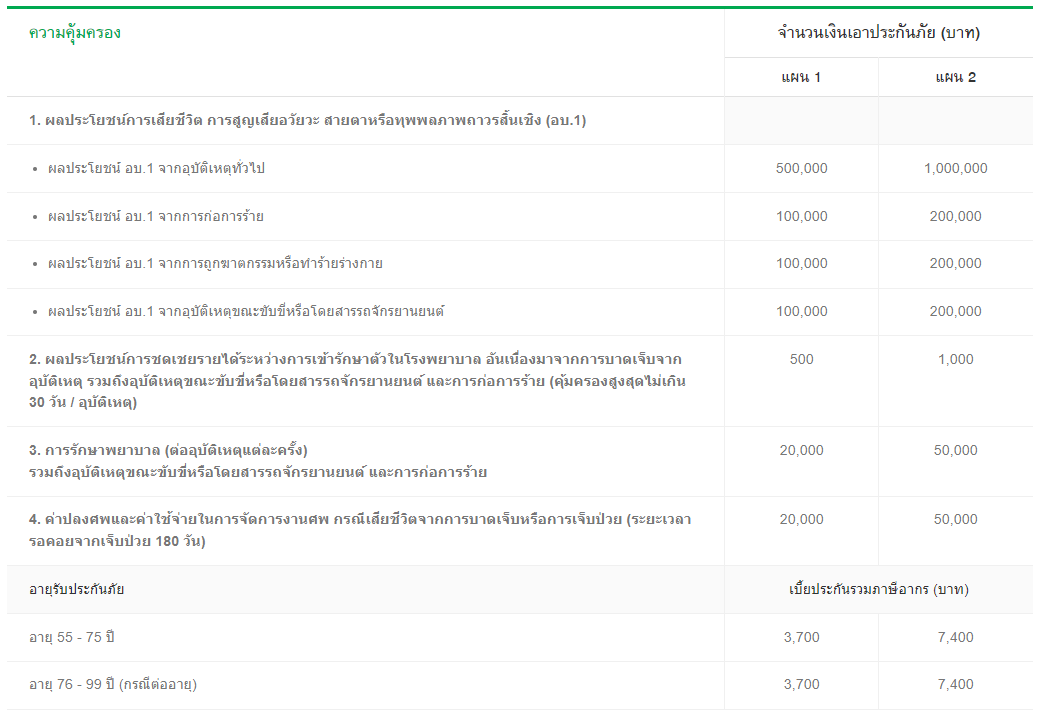Screen dimensions: 1039x717
Task: Select the 500 value in section 2
Action: [x=801, y=359]
